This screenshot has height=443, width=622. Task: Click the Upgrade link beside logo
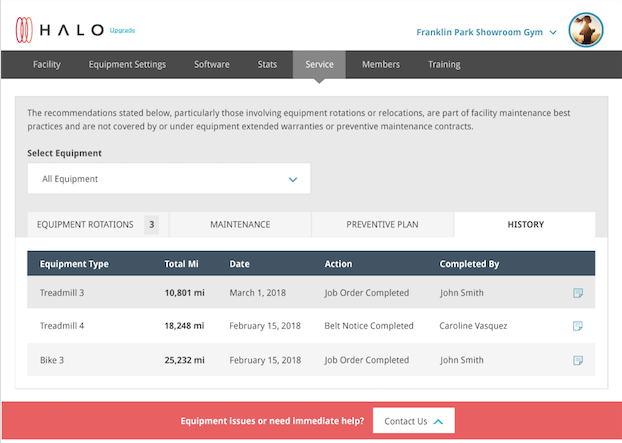[x=122, y=31]
